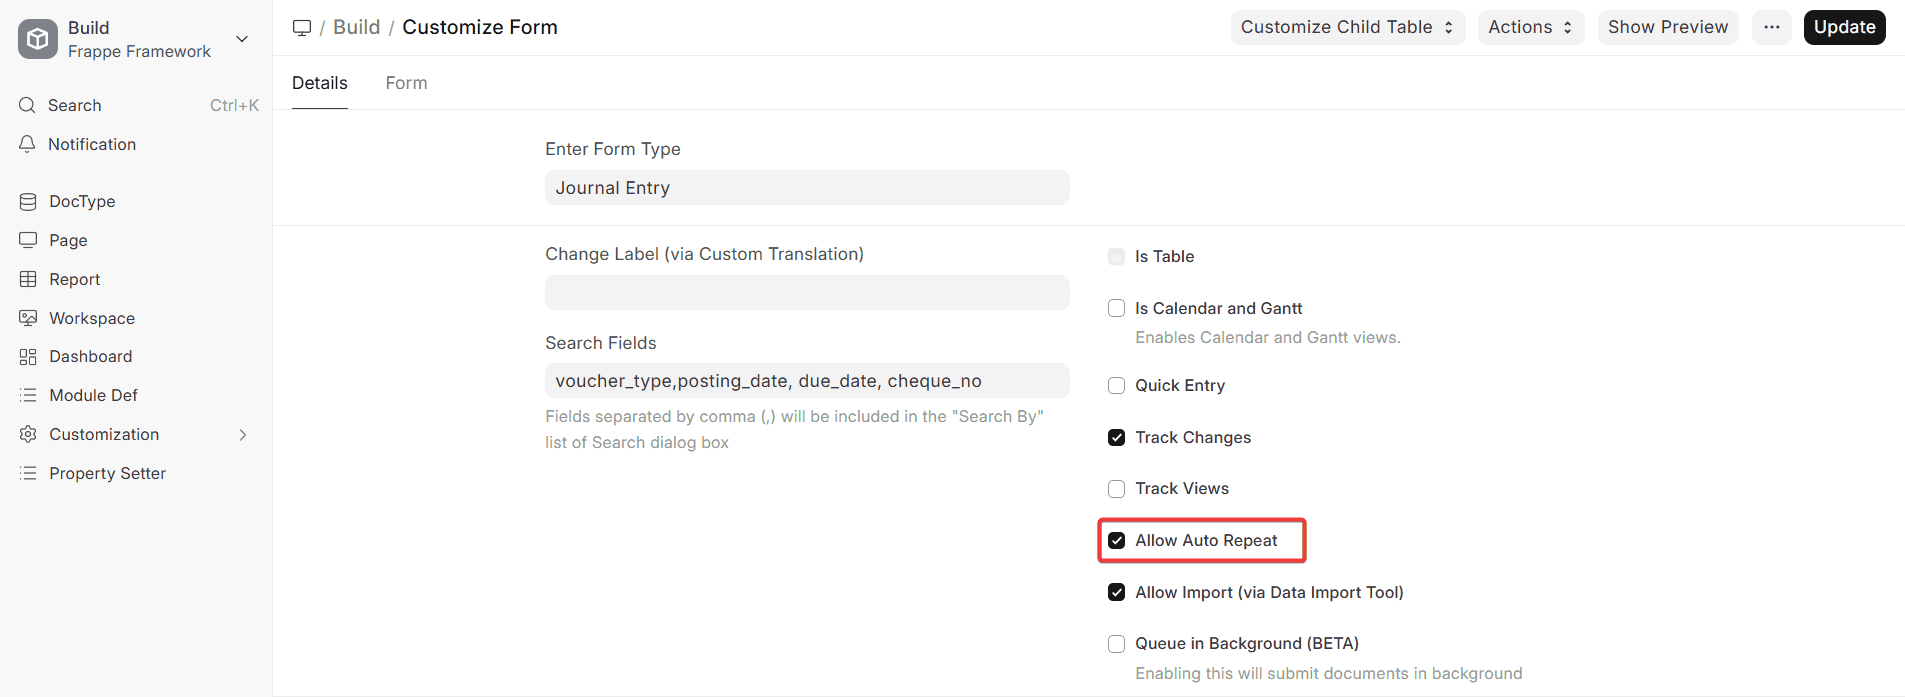The image size is (1905, 697).
Task: Click the breadcrumb desktop home icon
Action: [x=302, y=28]
